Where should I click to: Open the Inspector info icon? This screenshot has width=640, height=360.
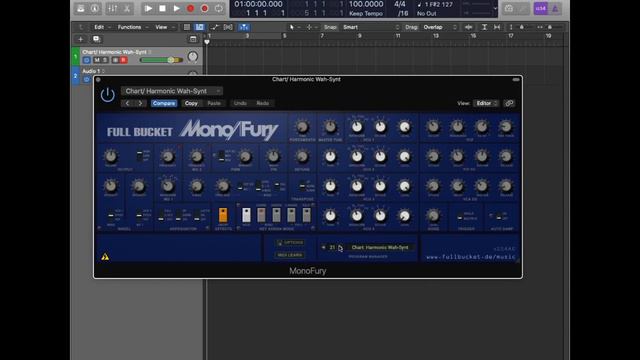pos(95,8)
